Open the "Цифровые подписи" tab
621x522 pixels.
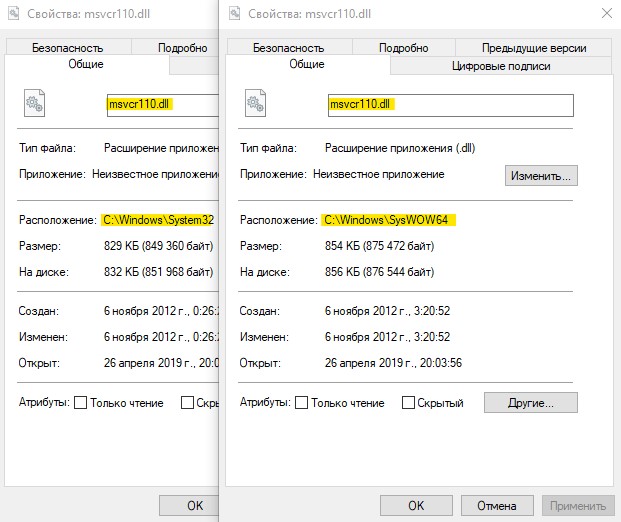(501, 66)
